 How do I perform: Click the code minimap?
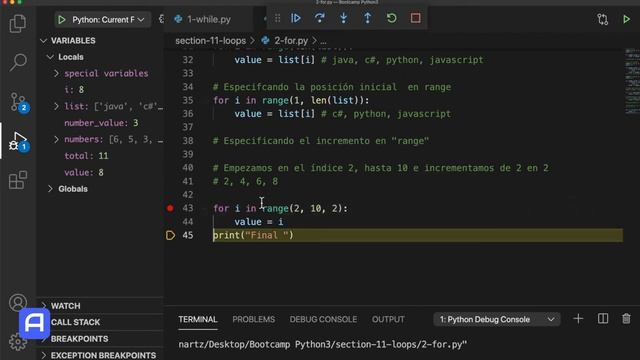632,82
